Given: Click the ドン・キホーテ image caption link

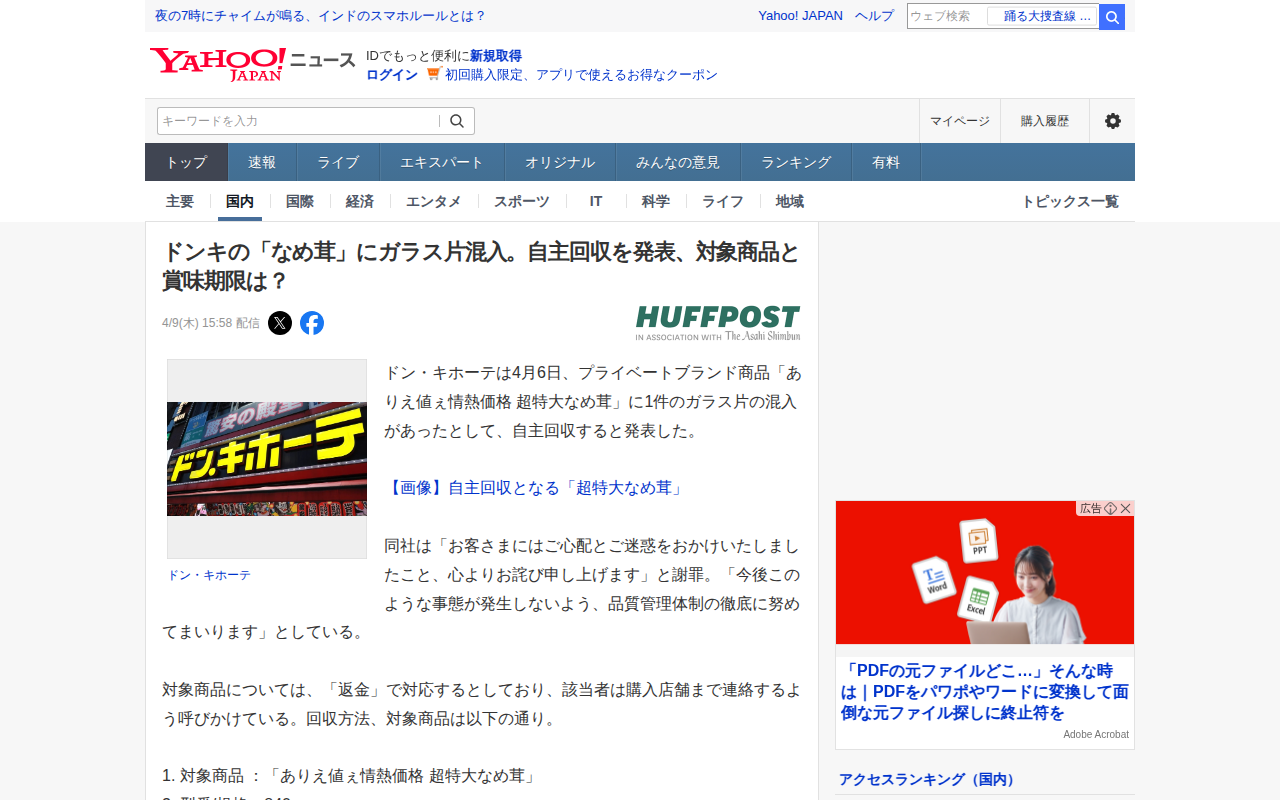Looking at the screenshot, I should [209, 575].
